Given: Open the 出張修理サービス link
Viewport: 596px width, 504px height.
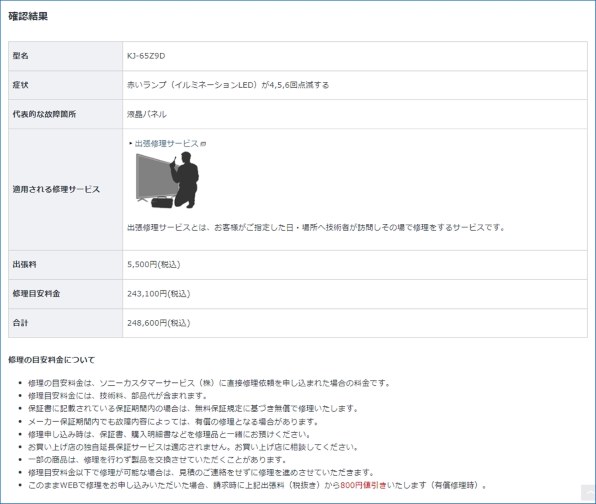Looking at the screenshot, I should [x=166, y=144].
